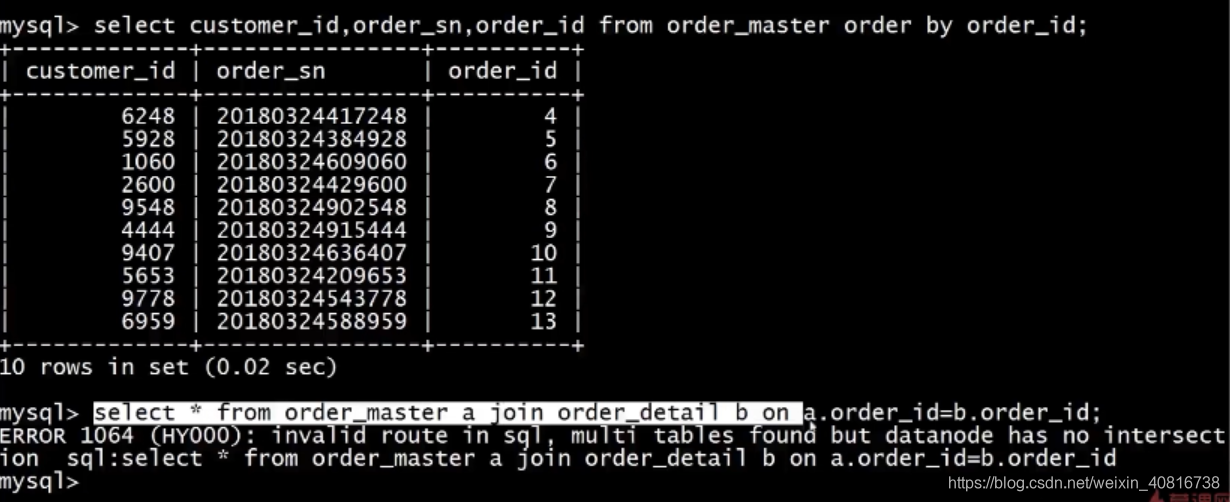This screenshot has height=502, width=1230.
Task: Click the ERROR 1064 message line
Action: click(612, 436)
